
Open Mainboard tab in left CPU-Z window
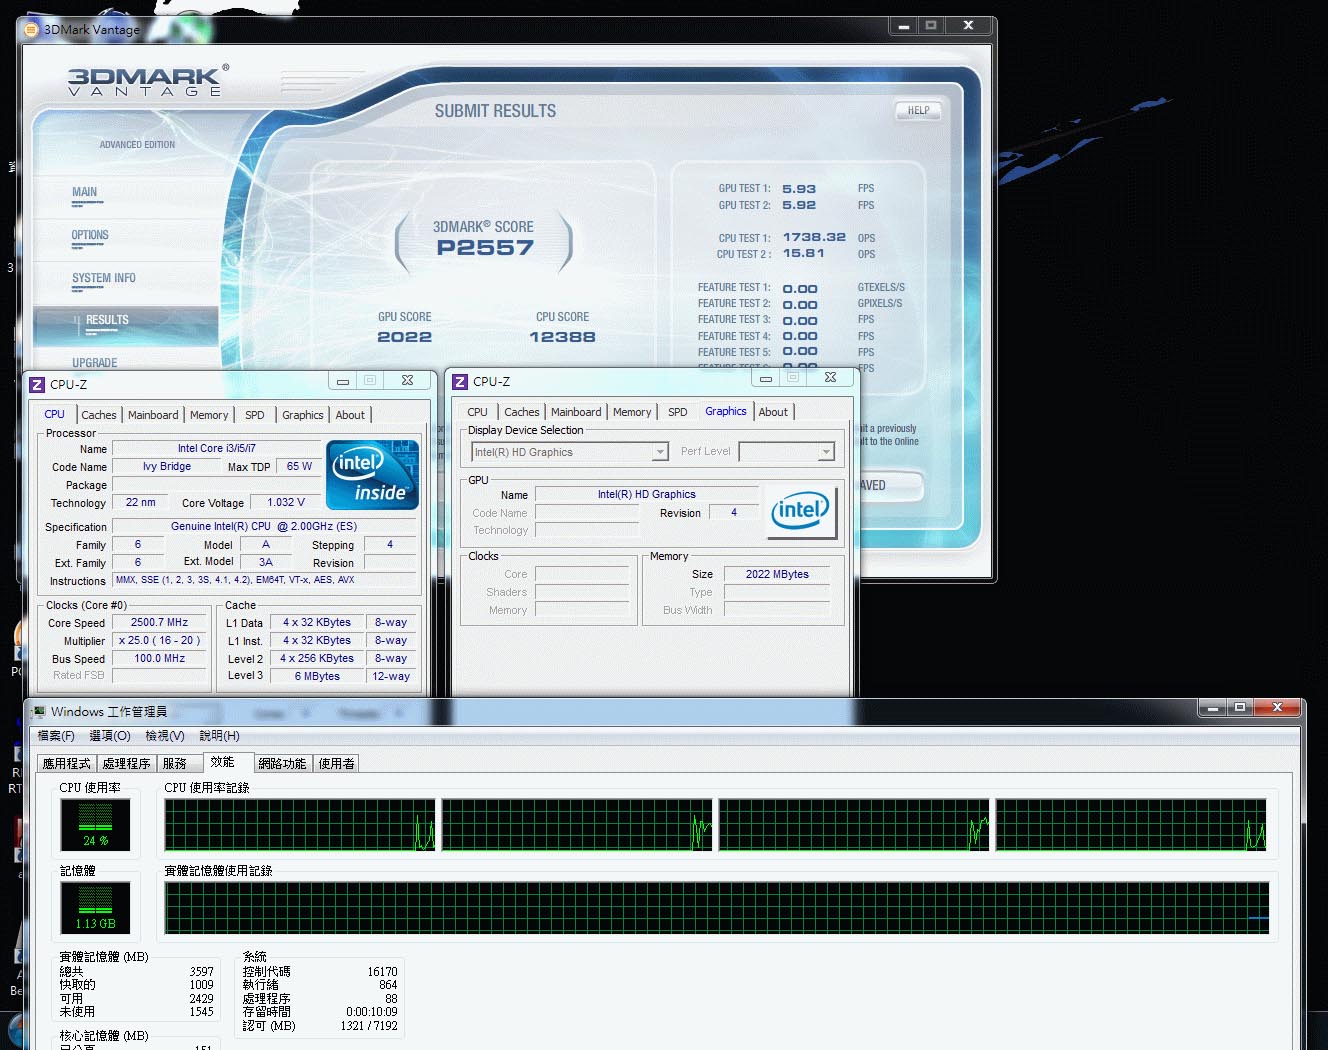(153, 415)
